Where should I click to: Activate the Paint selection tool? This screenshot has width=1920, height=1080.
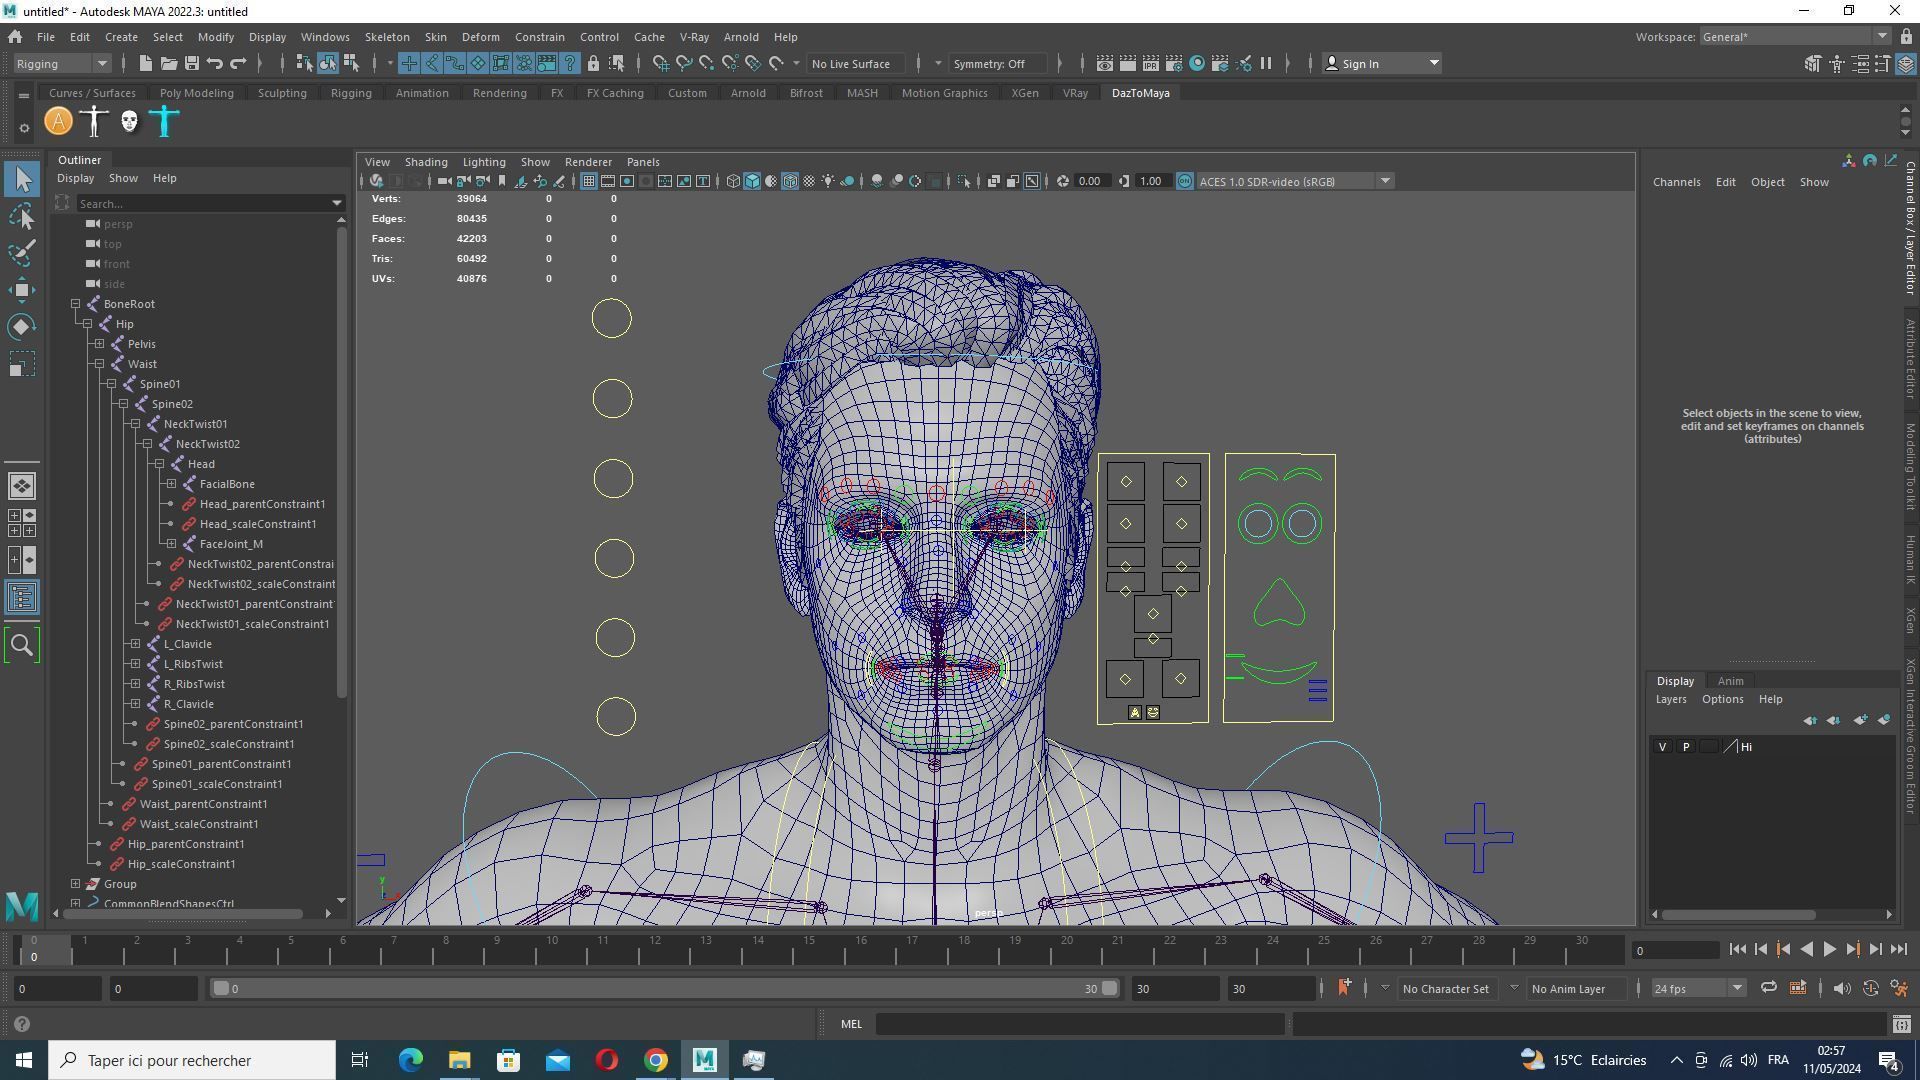coord(22,253)
